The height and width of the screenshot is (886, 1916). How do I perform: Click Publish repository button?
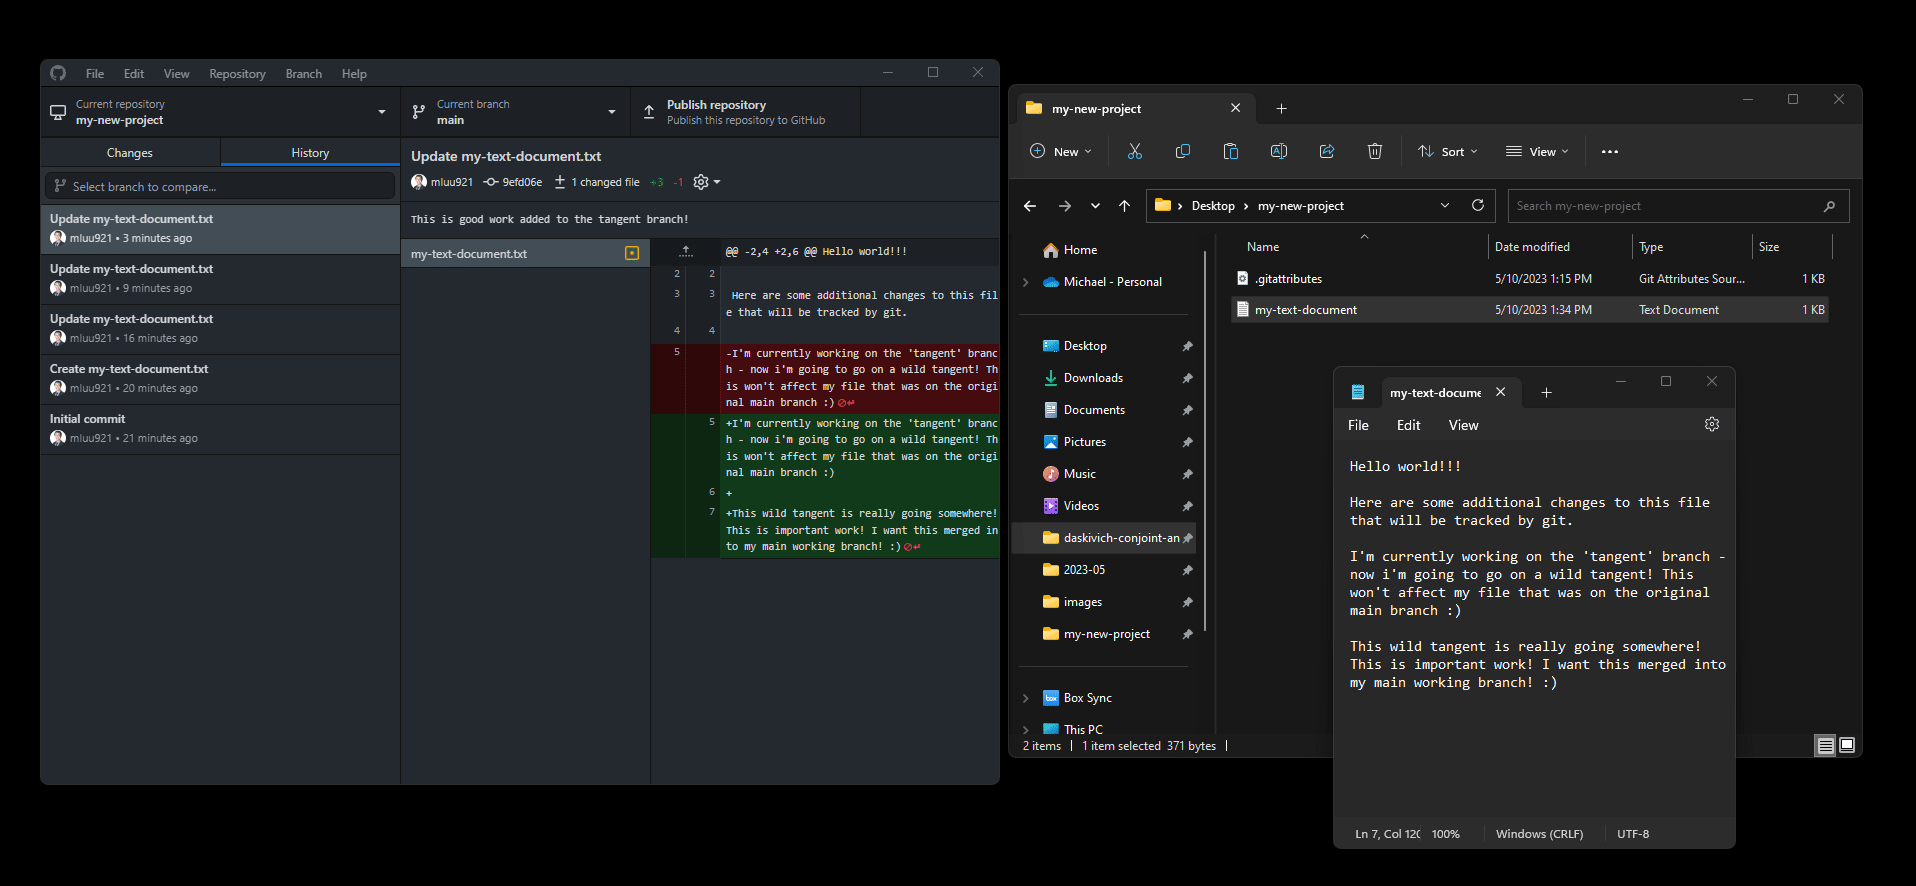(x=745, y=112)
